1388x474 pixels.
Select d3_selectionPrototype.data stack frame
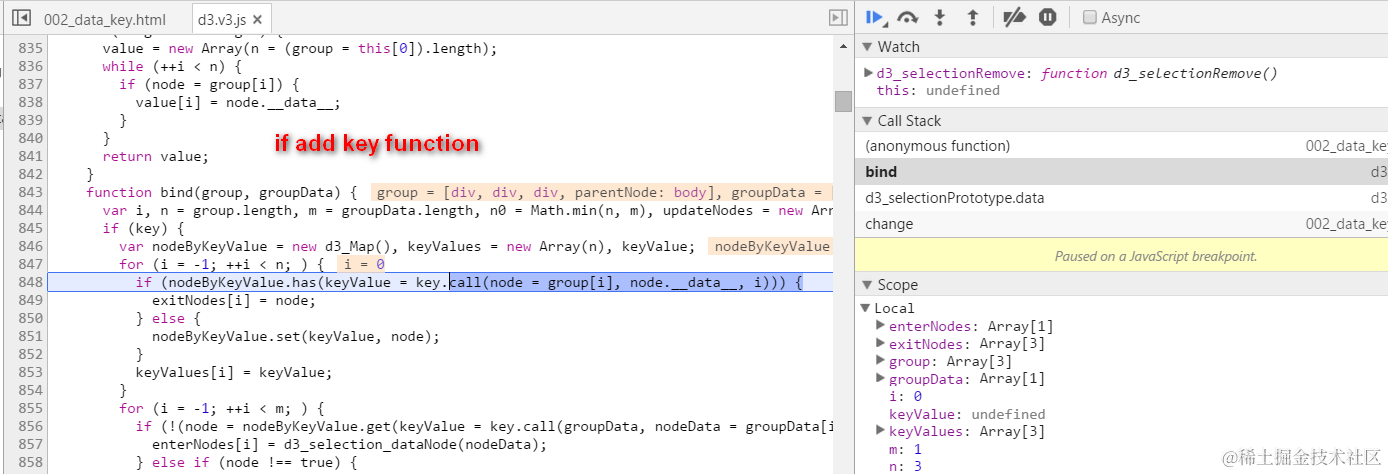coord(1121,198)
